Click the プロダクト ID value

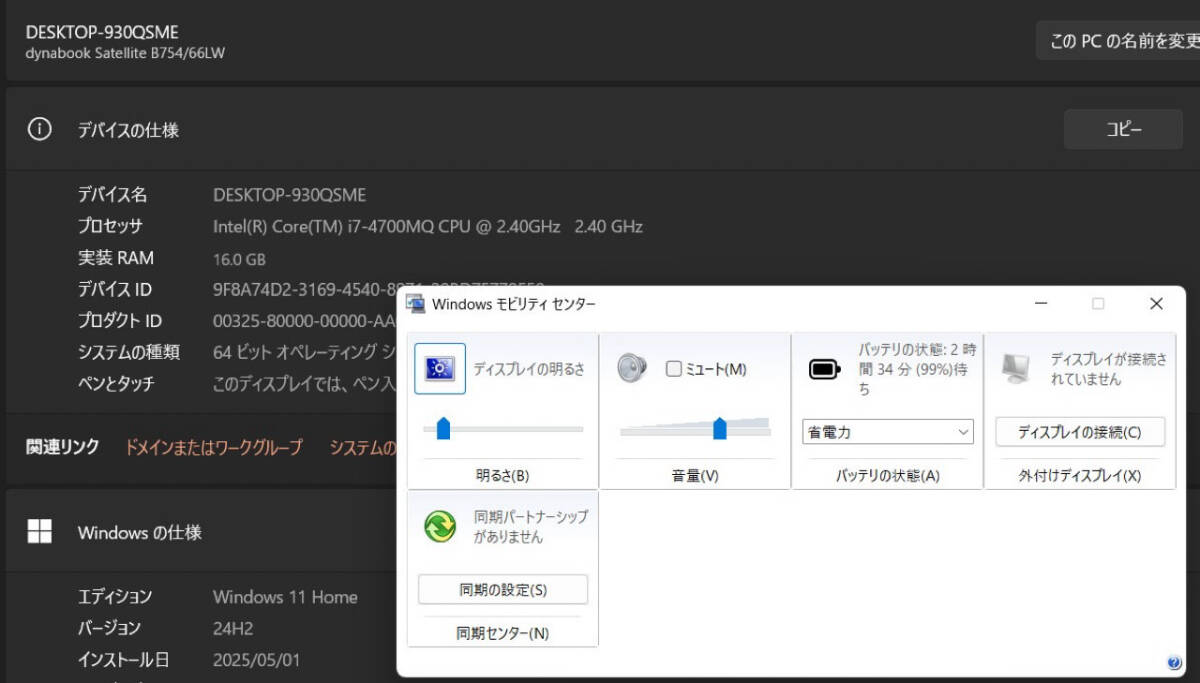305,321
